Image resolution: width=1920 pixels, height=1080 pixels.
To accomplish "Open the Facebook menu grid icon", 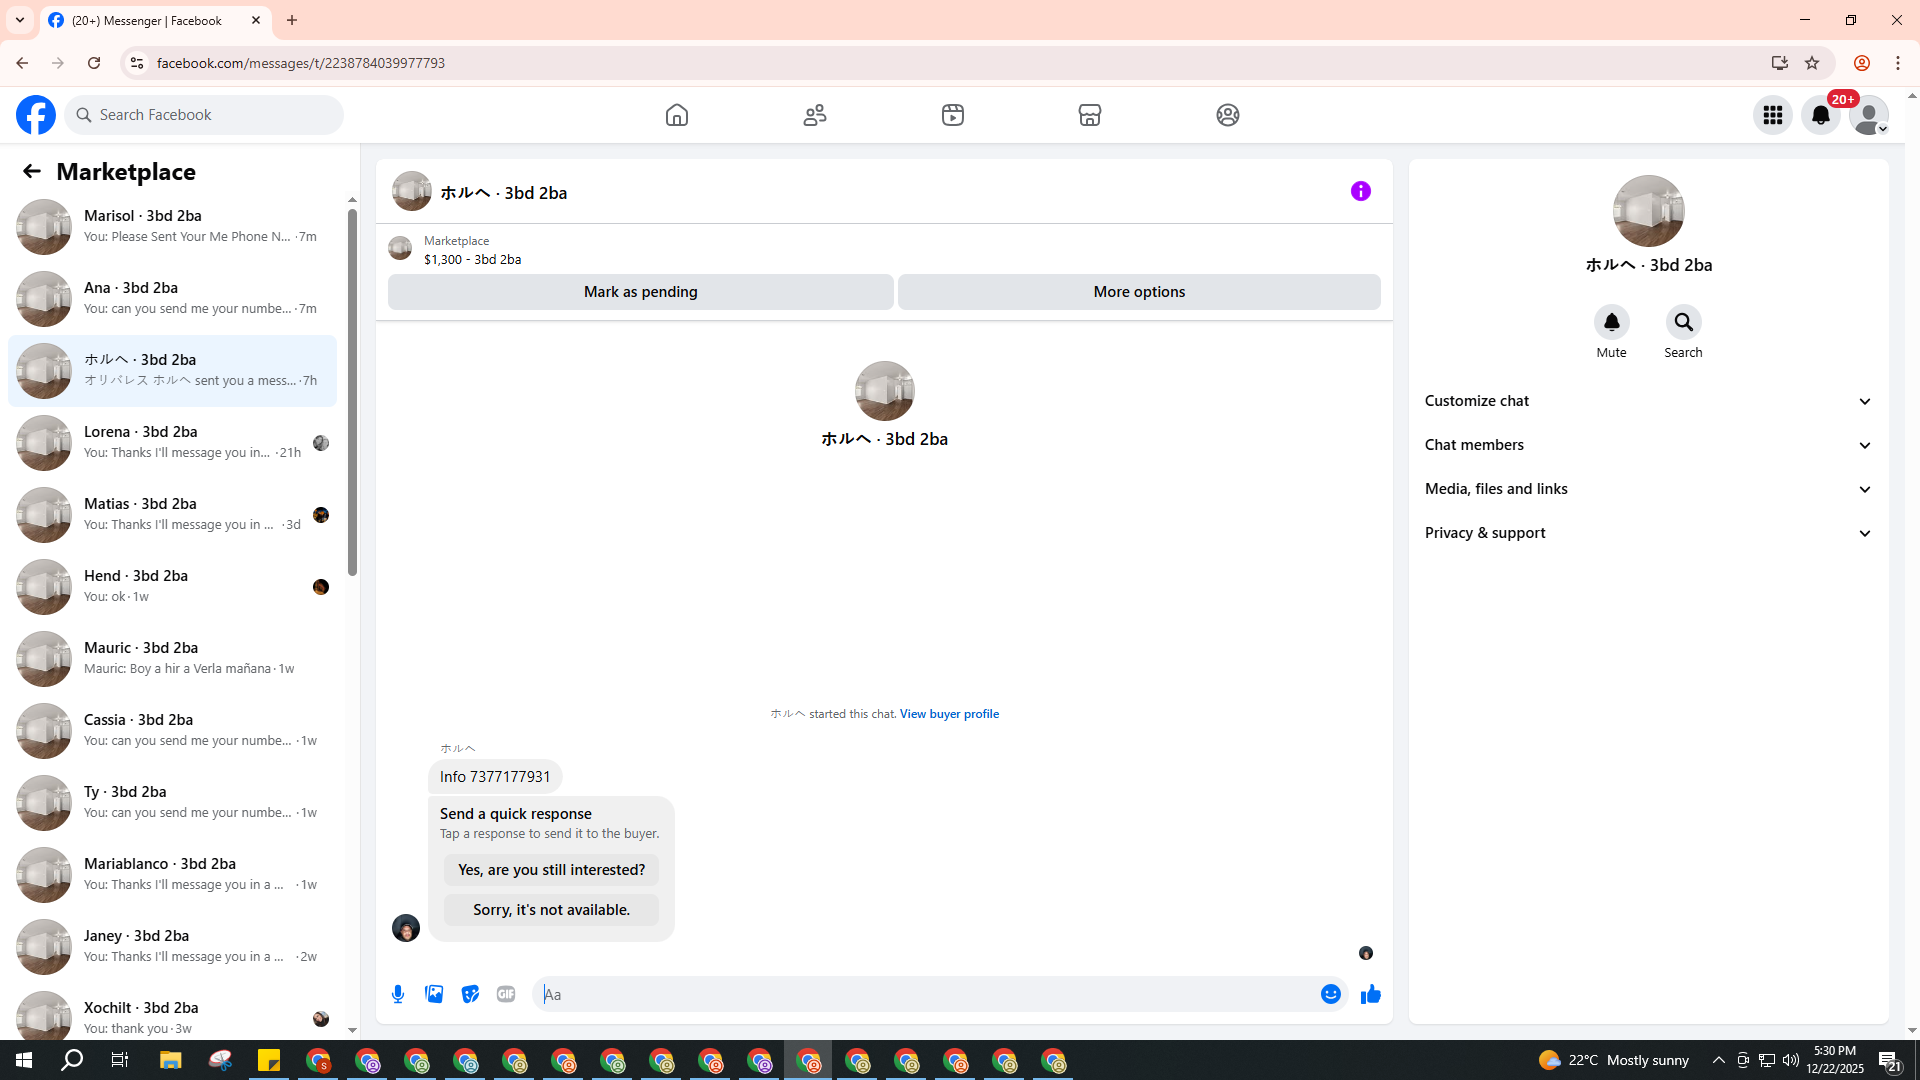I will 1772,115.
